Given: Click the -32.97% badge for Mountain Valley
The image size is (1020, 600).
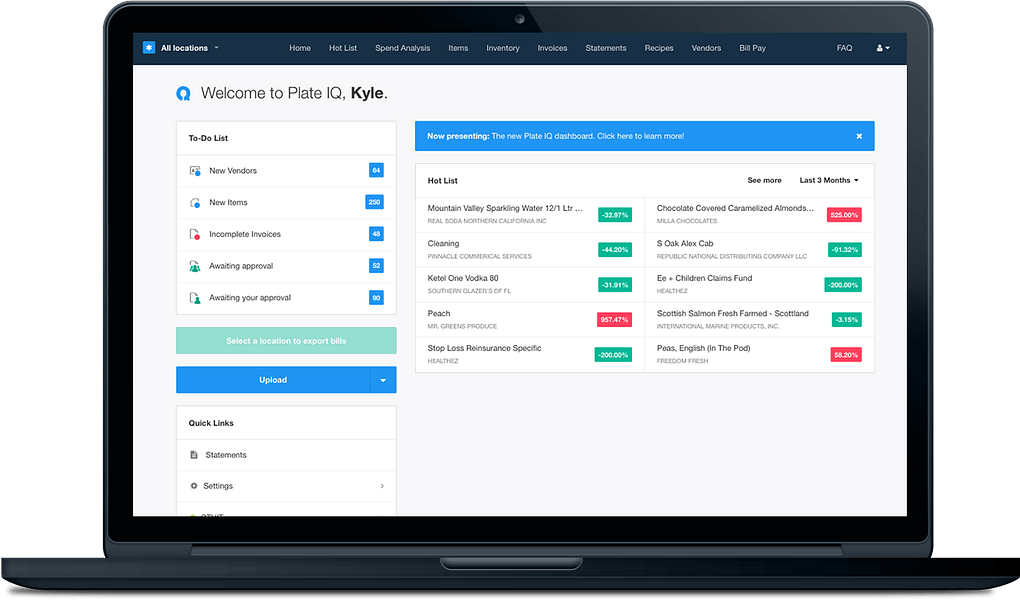Looking at the screenshot, I should (x=615, y=215).
